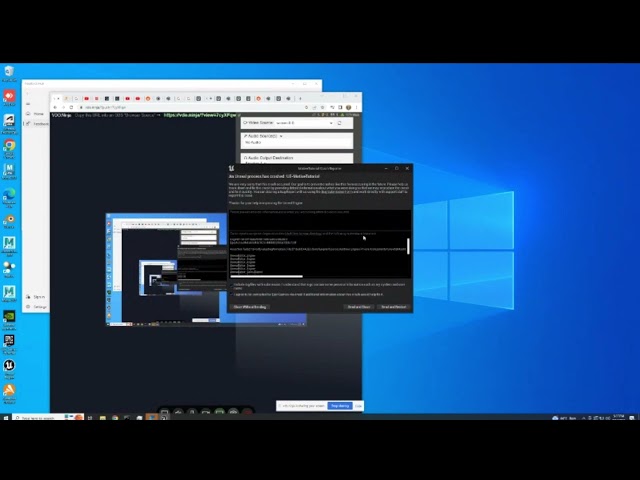Screen dimensions: 640x480
Task: Open Settings in Feedback Hub sidebar
Action: pos(37,307)
